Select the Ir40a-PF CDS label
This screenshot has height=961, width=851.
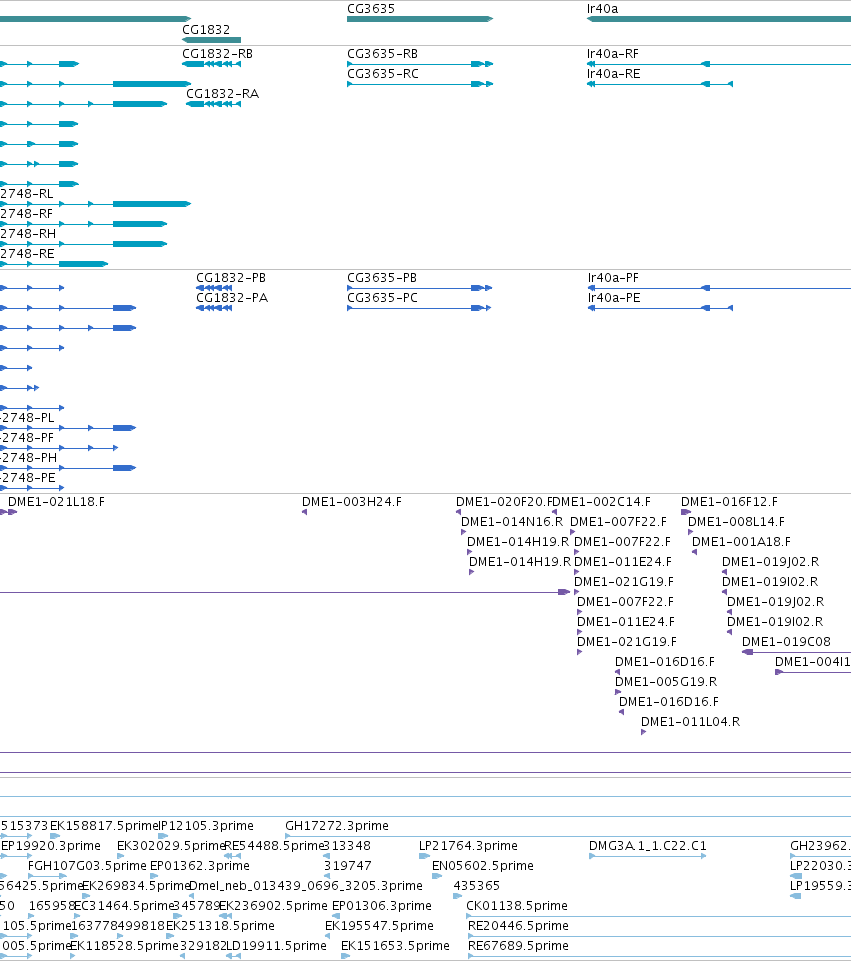point(613,278)
